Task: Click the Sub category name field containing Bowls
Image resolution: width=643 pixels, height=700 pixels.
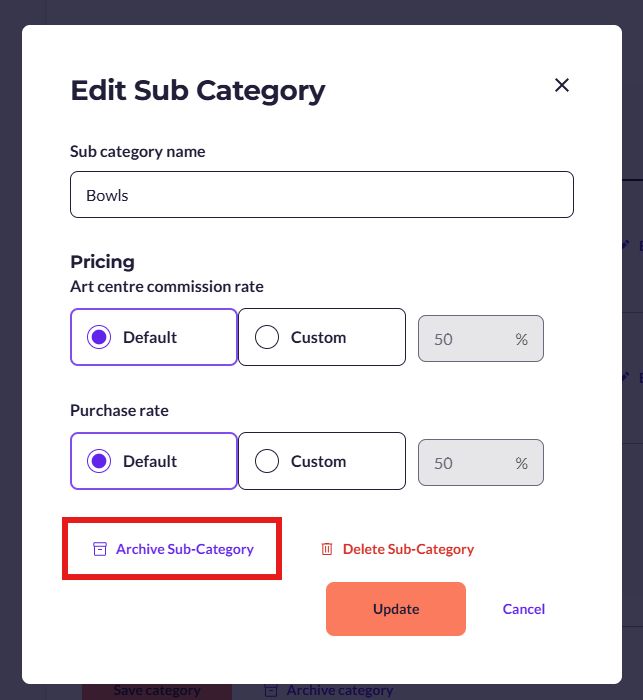Action: (x=322, y=195)
